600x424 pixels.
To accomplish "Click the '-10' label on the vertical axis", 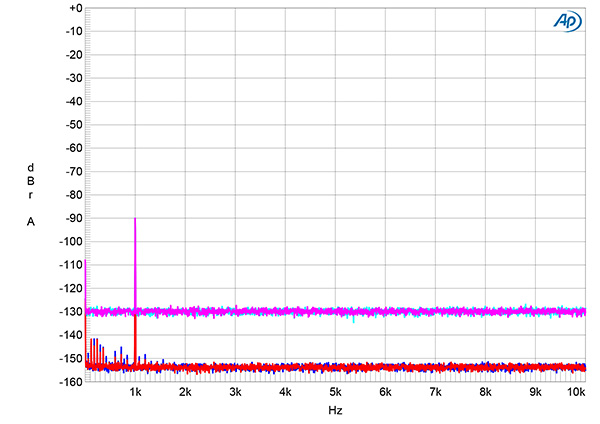I will pos(74,31).
